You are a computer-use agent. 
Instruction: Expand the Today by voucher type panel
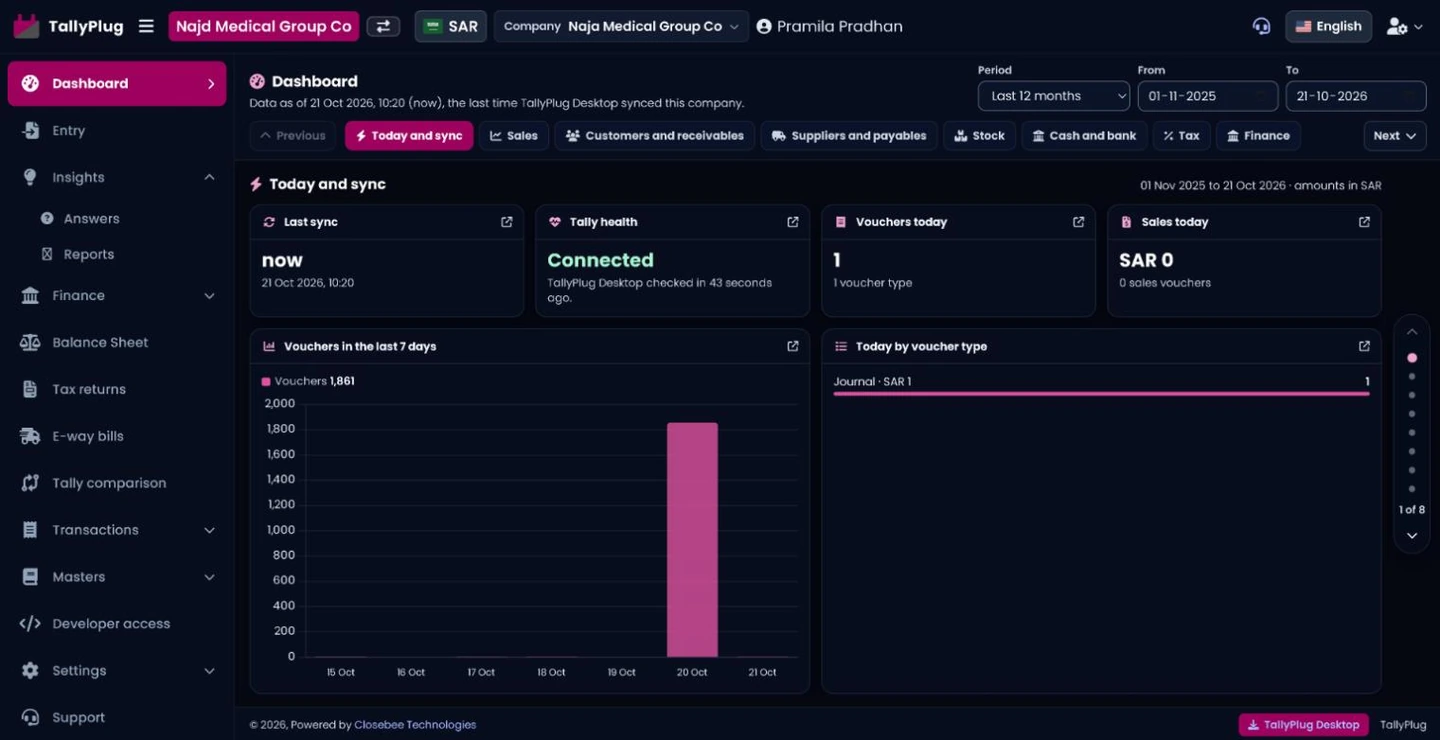tap(1364, 346)
